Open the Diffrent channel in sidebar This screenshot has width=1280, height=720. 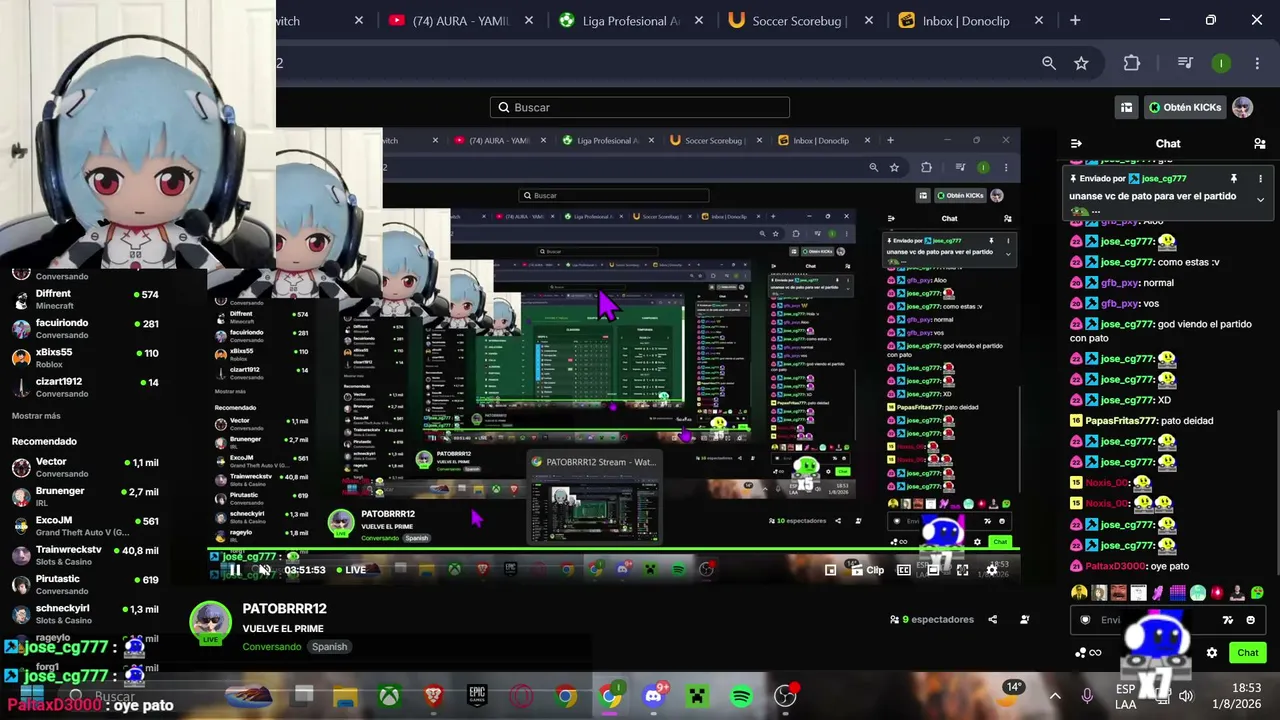click(85, 299)
